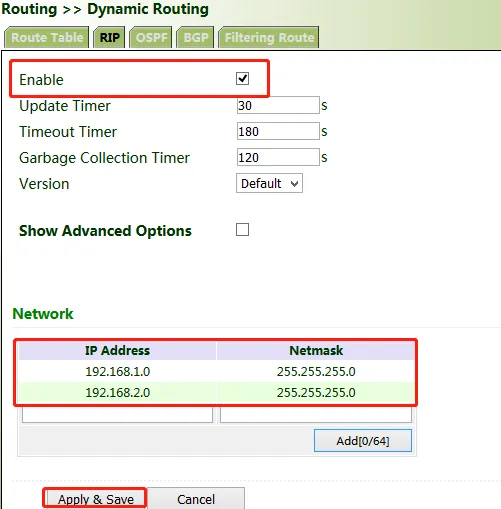
Task: Select the 192.168.2.0 address cell
Action: click(118, 392)
